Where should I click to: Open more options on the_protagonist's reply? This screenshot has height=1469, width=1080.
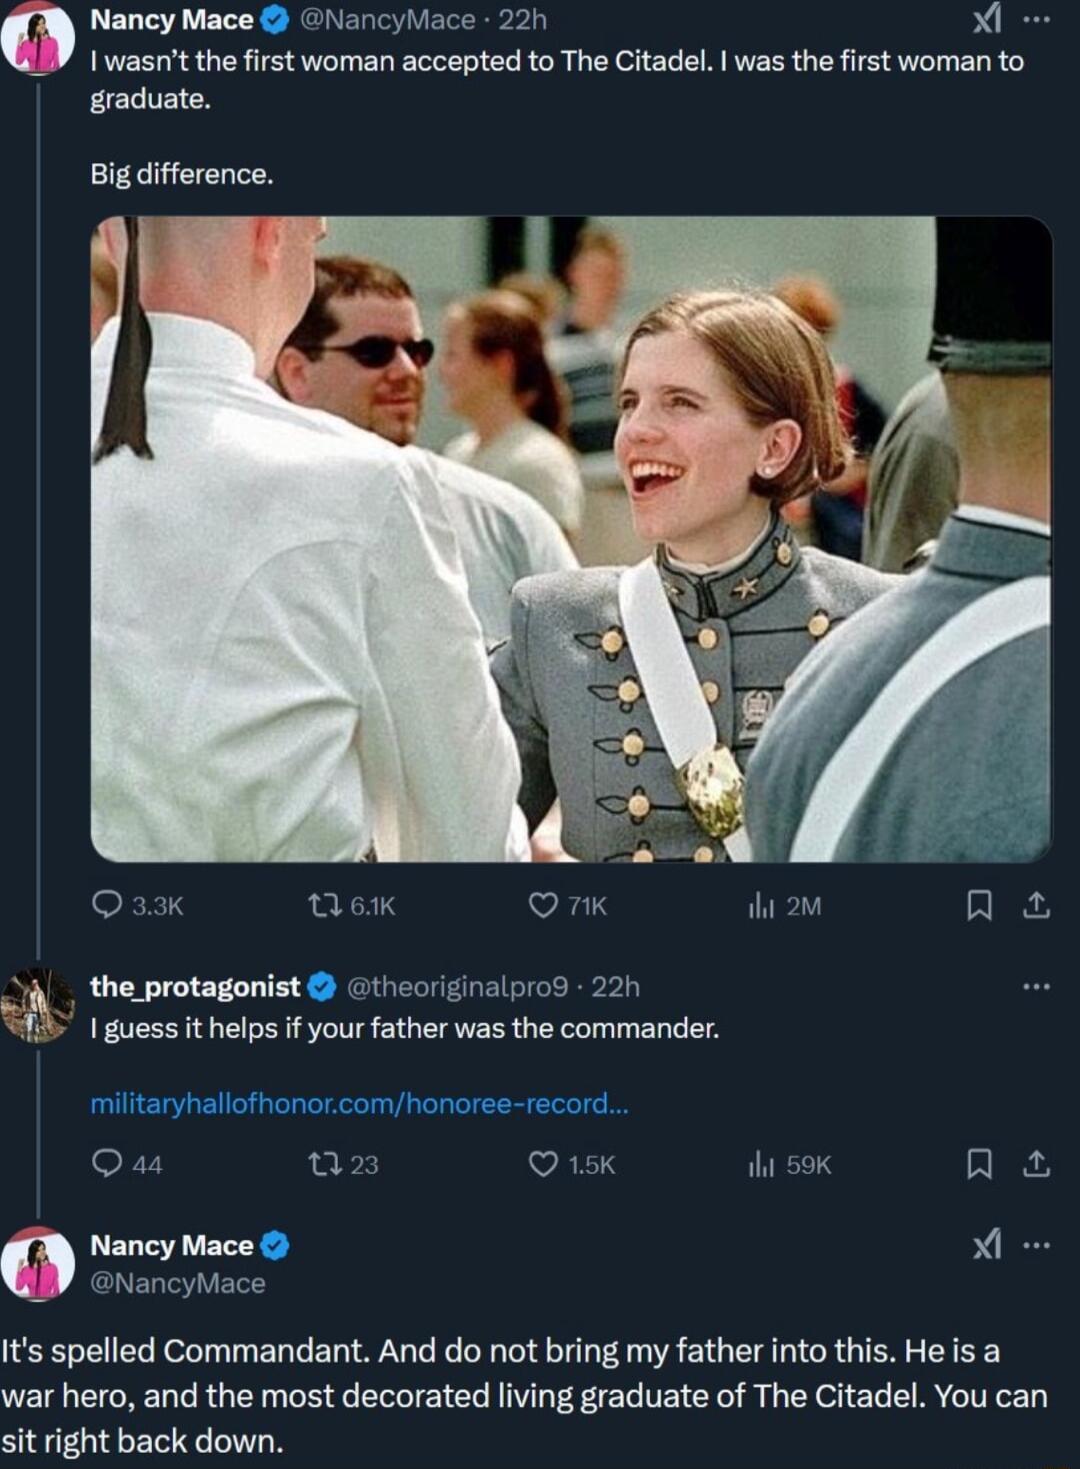pyautogui.click(x=1037, y=987)
